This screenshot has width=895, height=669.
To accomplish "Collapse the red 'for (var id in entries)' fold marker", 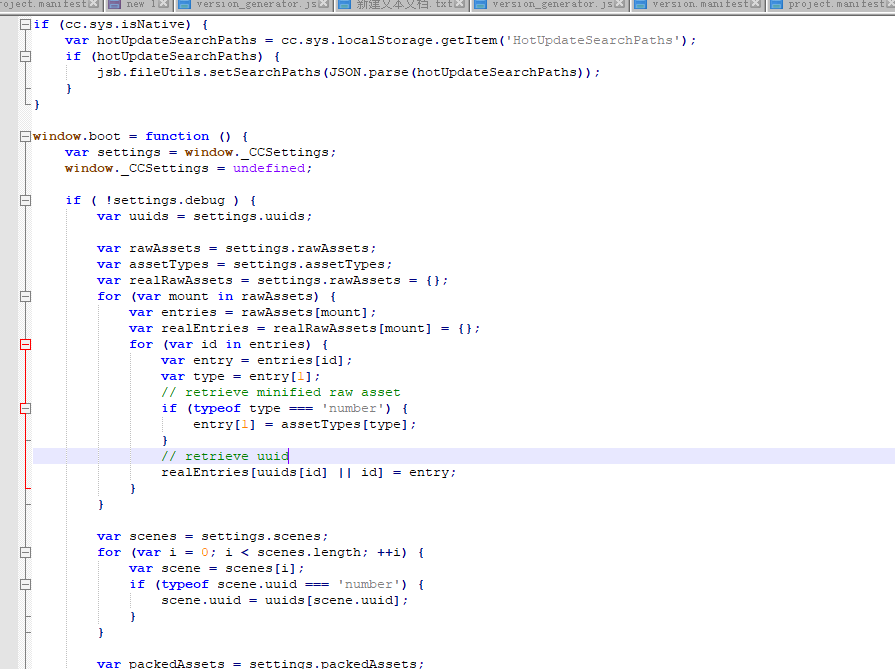I will pos(25,344).
